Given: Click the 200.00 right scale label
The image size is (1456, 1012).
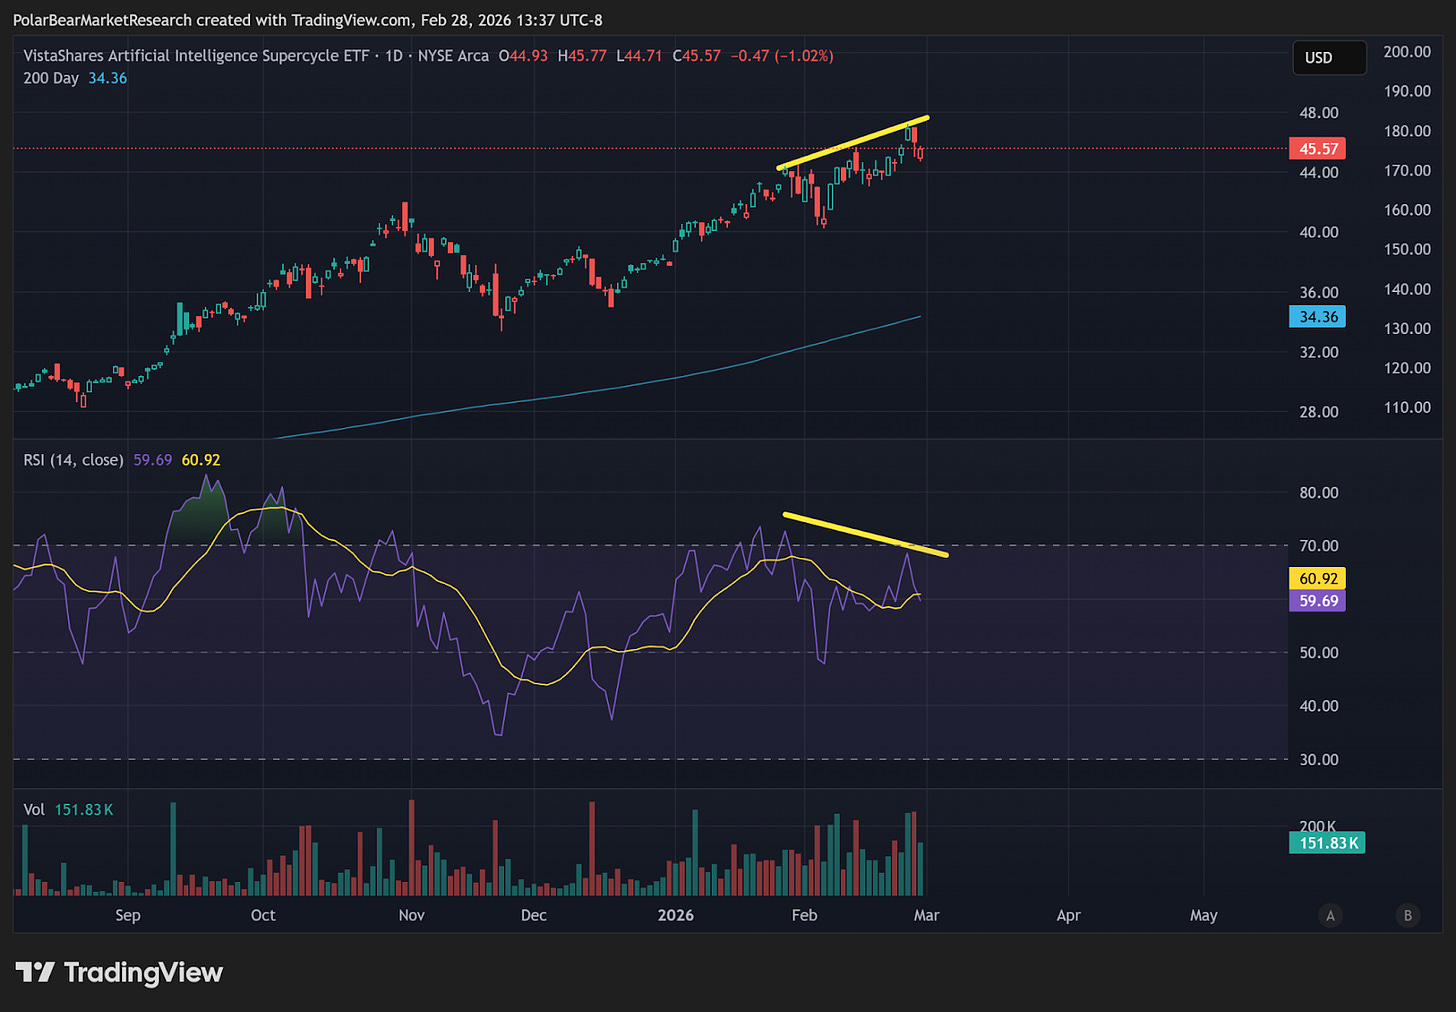Looking at the screenshot, I should coord(1407,52).
